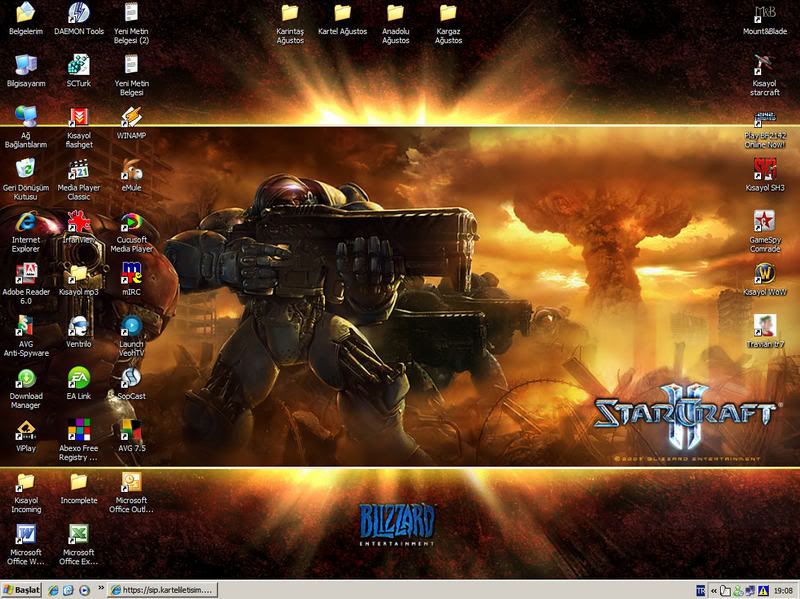Open Play BF2142 Online Now shortcut
Viewport: 800px width, 599px height.
pyautogui.click(x=765, y=128)
